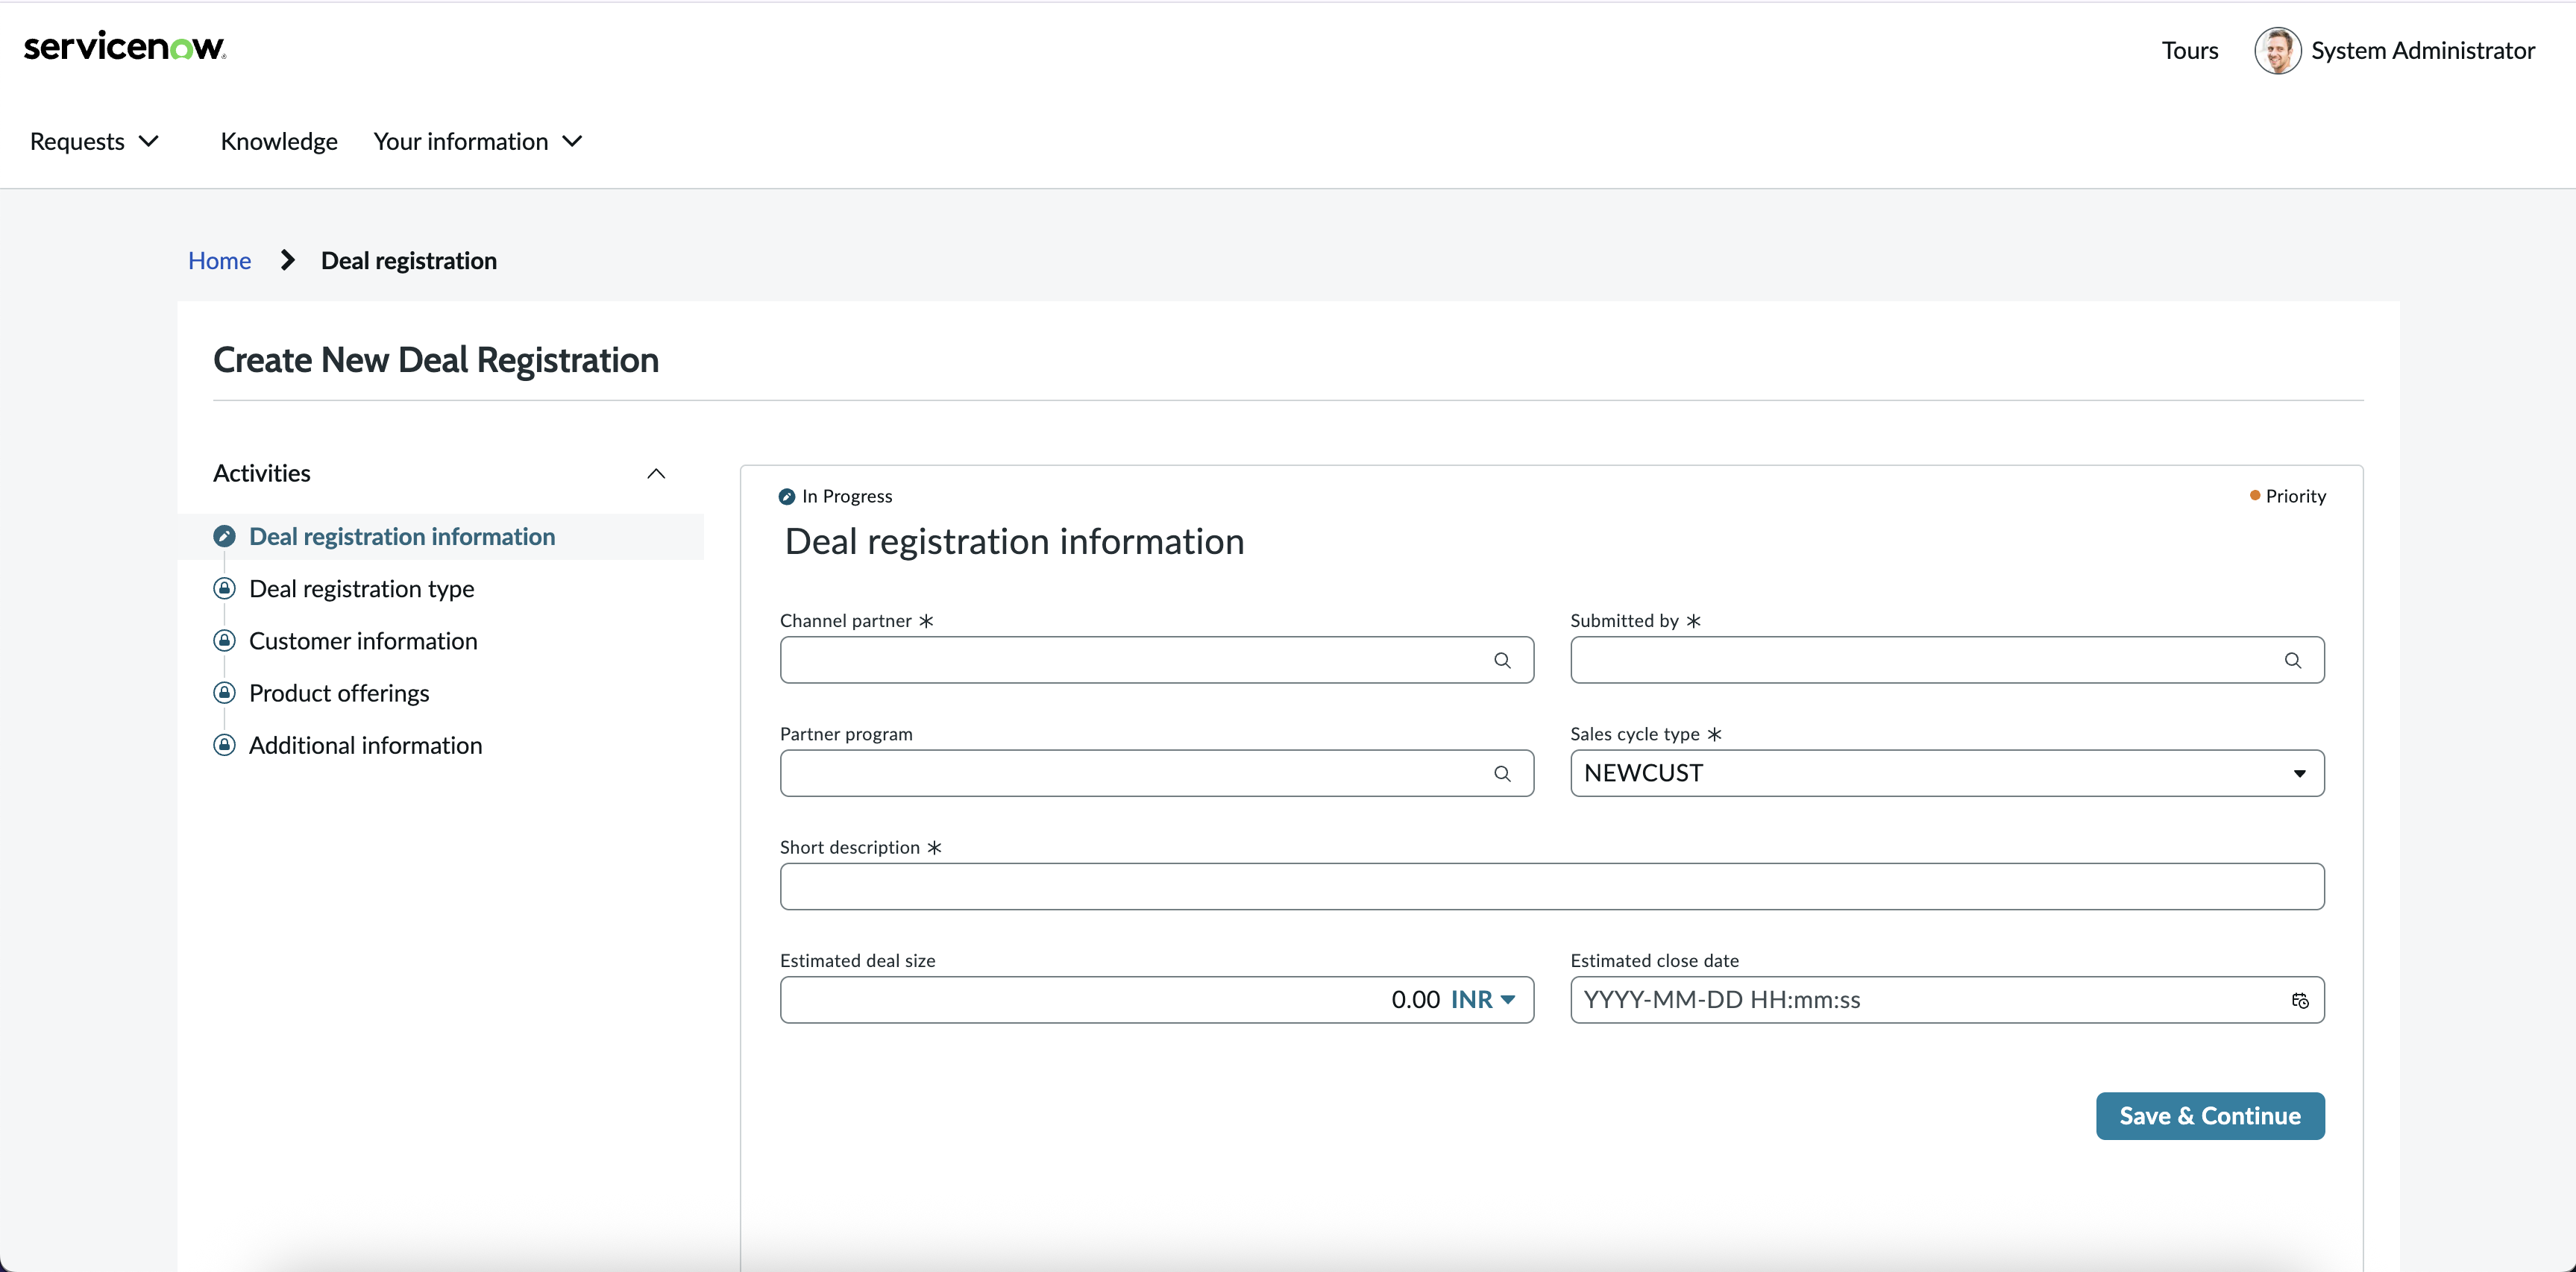Click Create New Deal Registration heading
The width and height of the screenshot is (2576, 1272).
pos(436,360)
